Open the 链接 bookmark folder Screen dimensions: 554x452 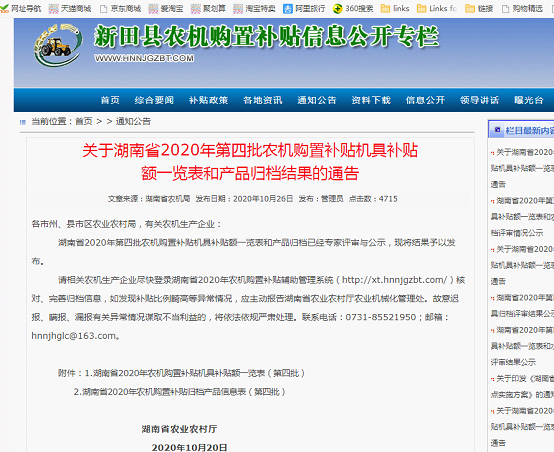tap(479, 8)
